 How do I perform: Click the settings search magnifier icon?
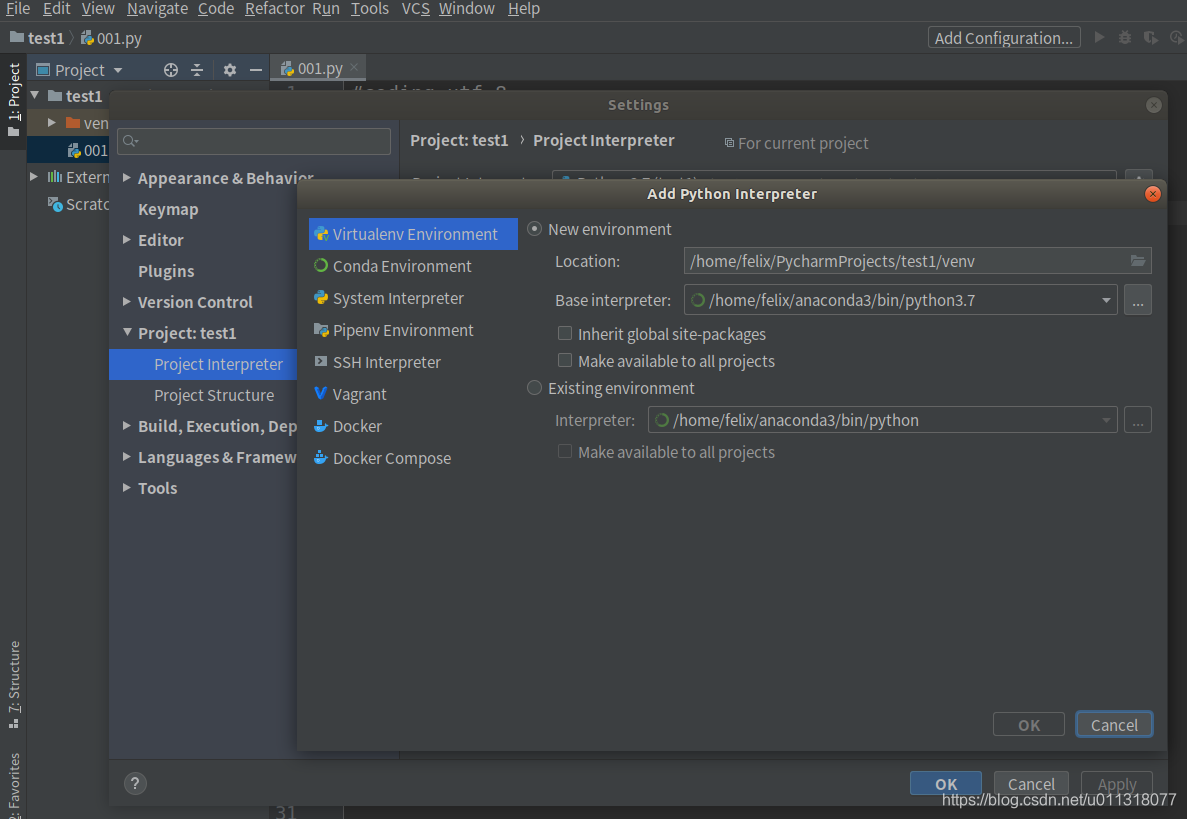[130, 141]
